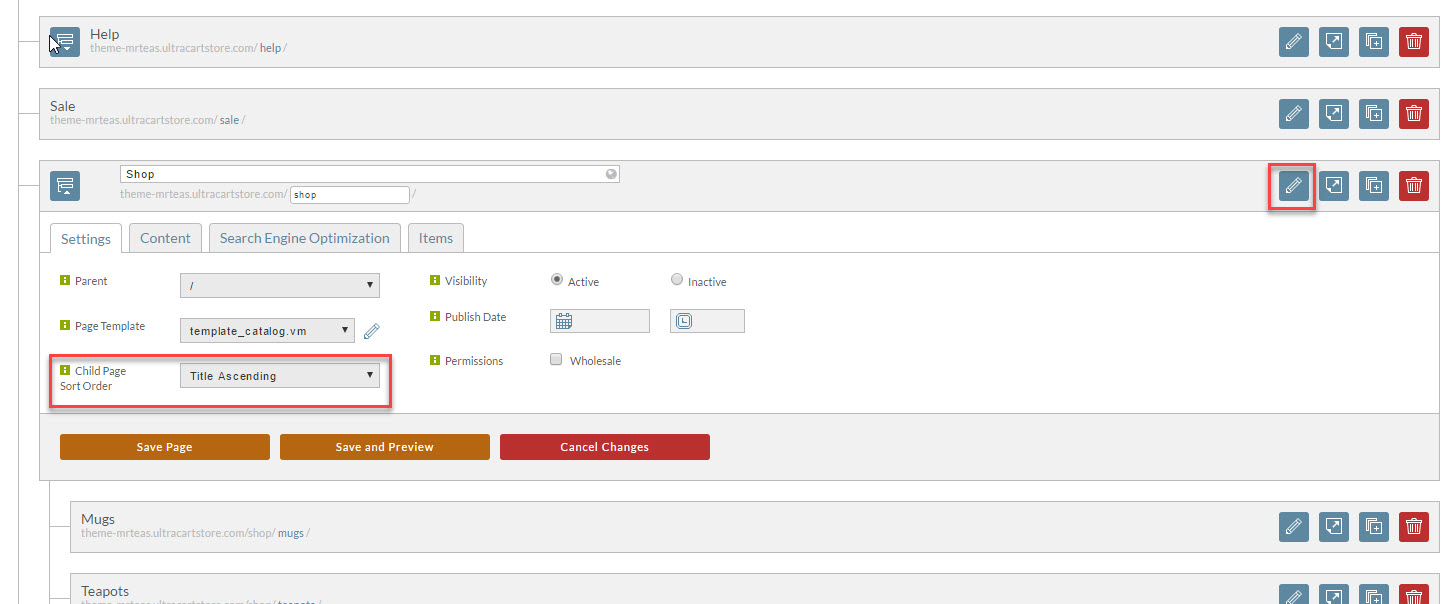Click the Save Page button
Viewport: 1453px width, 604px height.
[165, 447]
